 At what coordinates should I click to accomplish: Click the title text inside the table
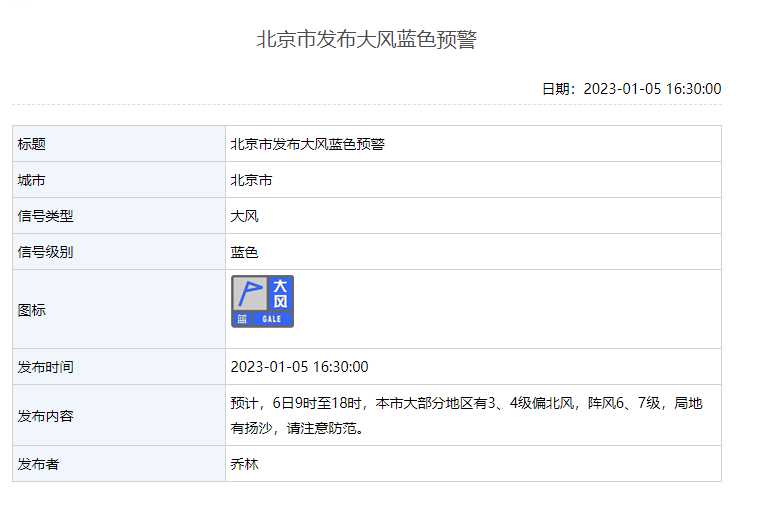(307, 144)
